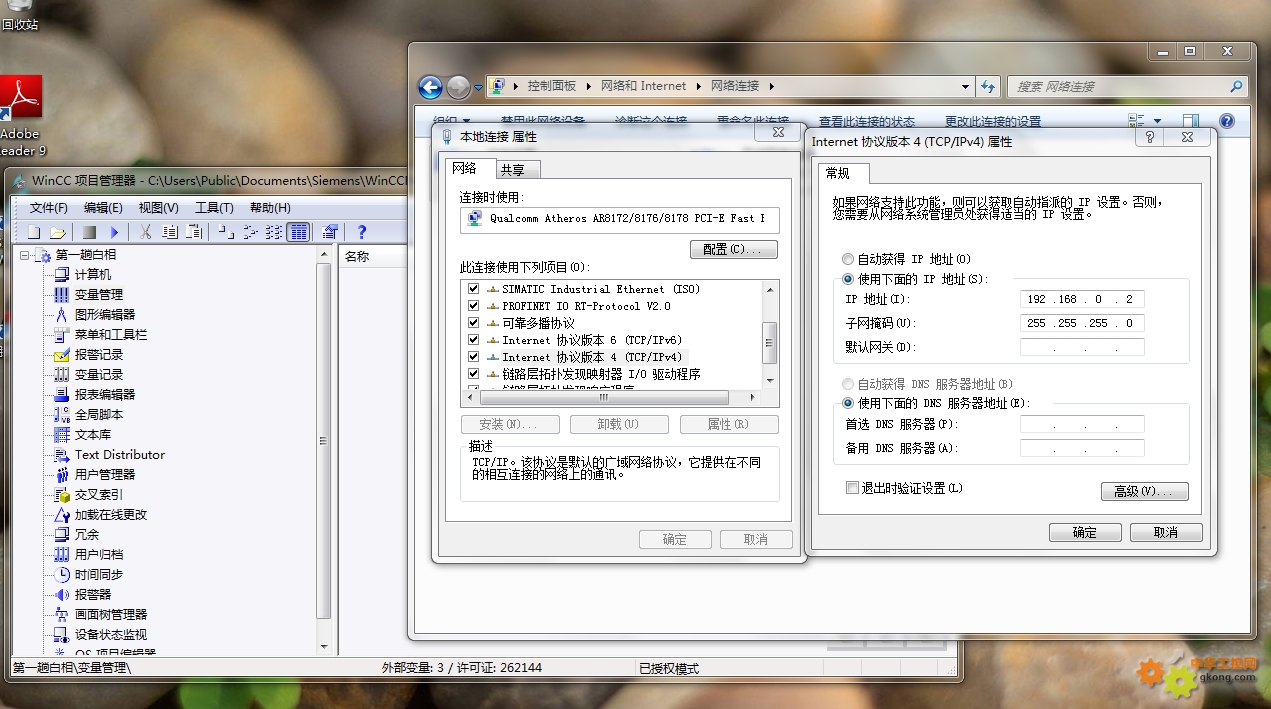Click the Copy icon in WinCC toolbar

click(170, 232)
